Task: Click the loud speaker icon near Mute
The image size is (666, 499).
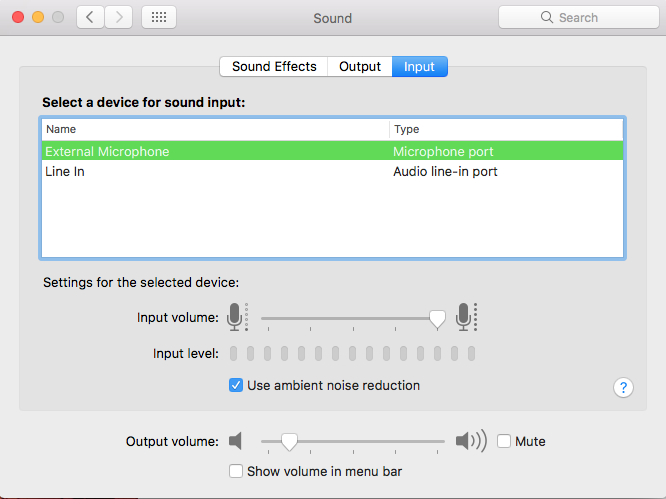Action: [471, 441]
